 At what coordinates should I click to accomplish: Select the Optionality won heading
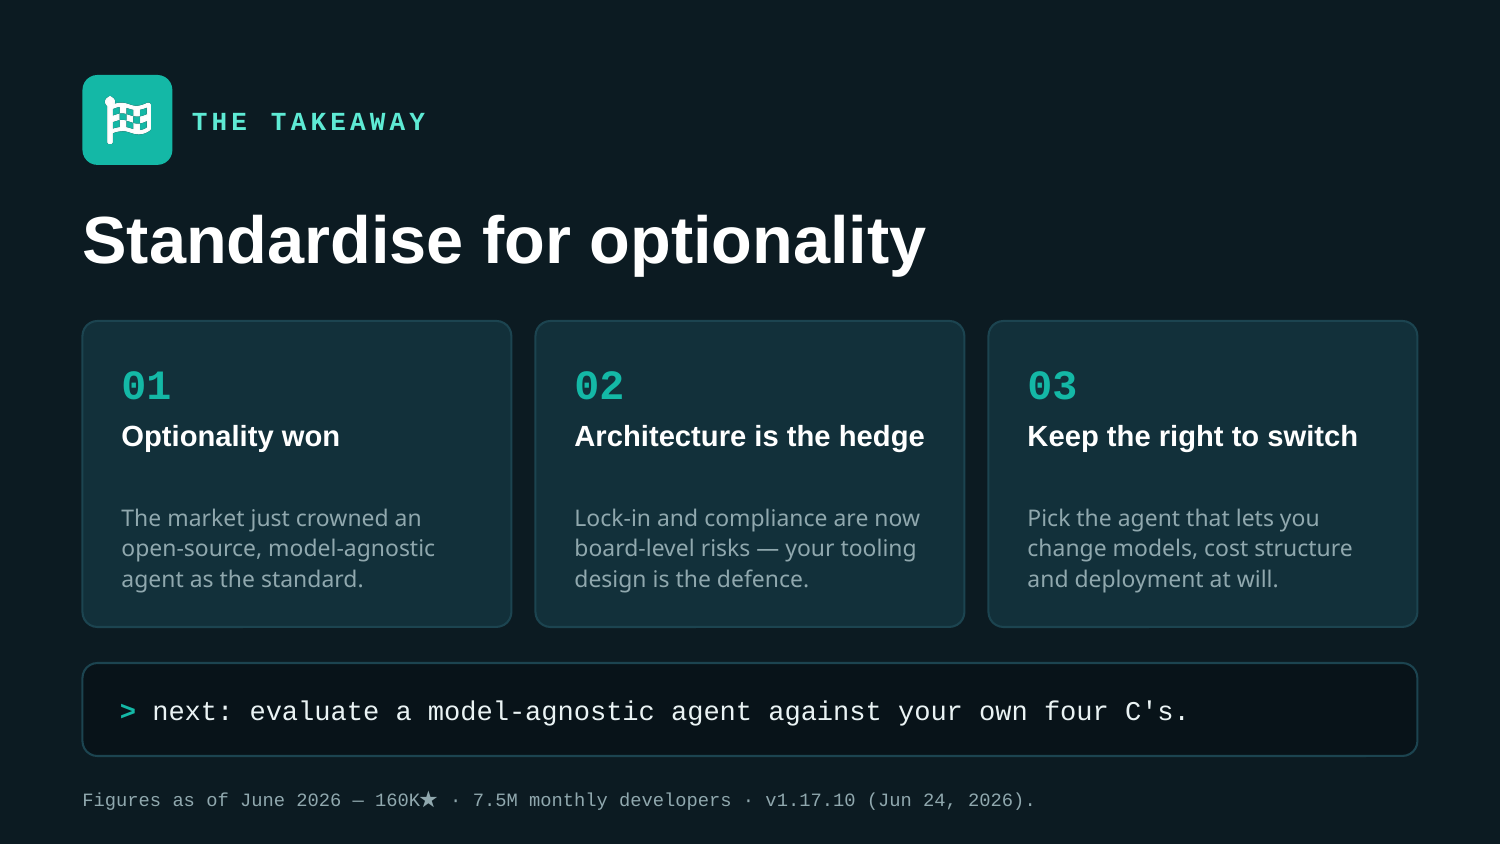[230, 436]
